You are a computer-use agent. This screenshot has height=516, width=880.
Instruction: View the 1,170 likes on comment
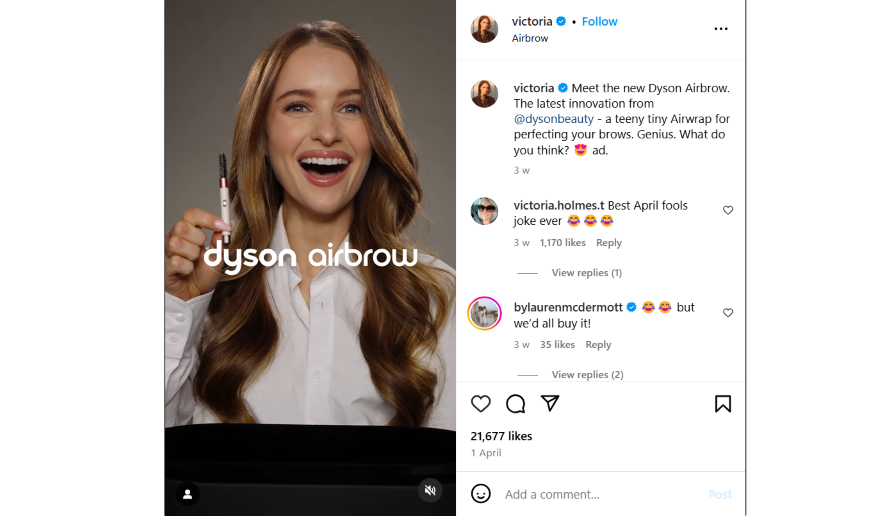562,243
